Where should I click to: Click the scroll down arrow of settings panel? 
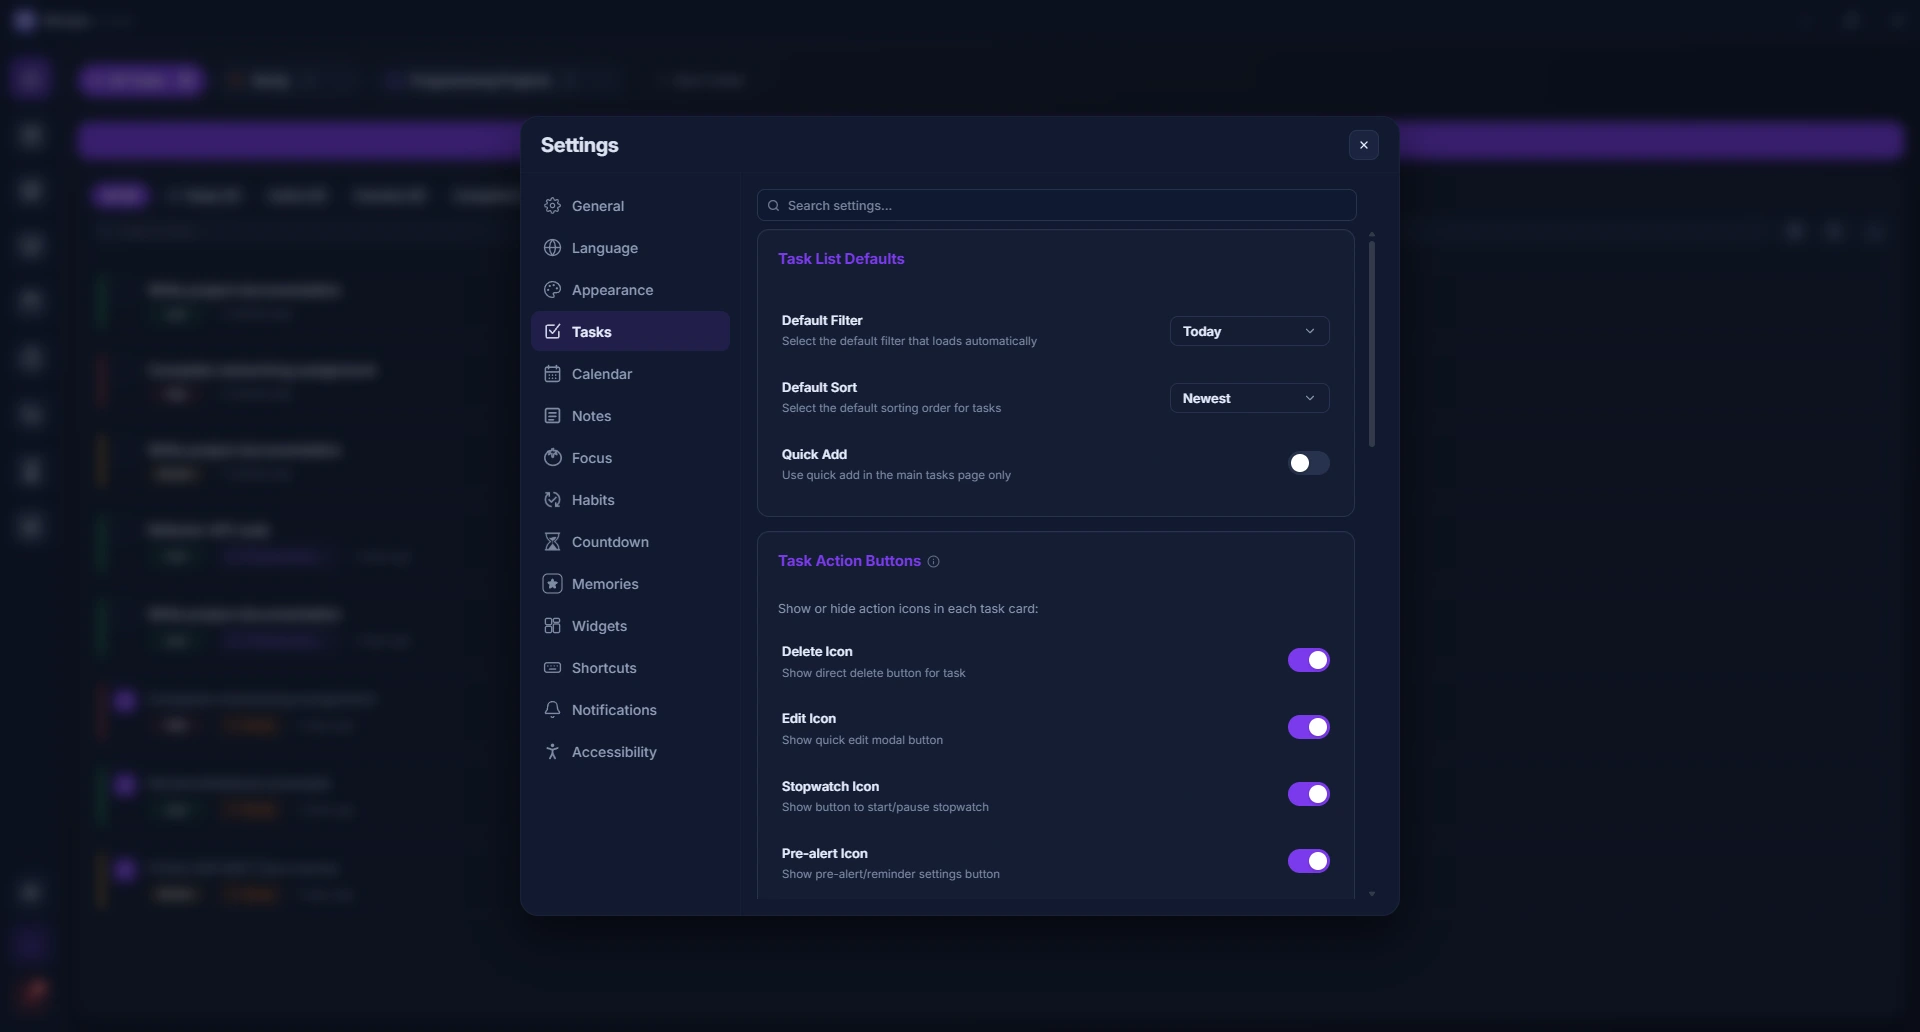coord(1372,894)
